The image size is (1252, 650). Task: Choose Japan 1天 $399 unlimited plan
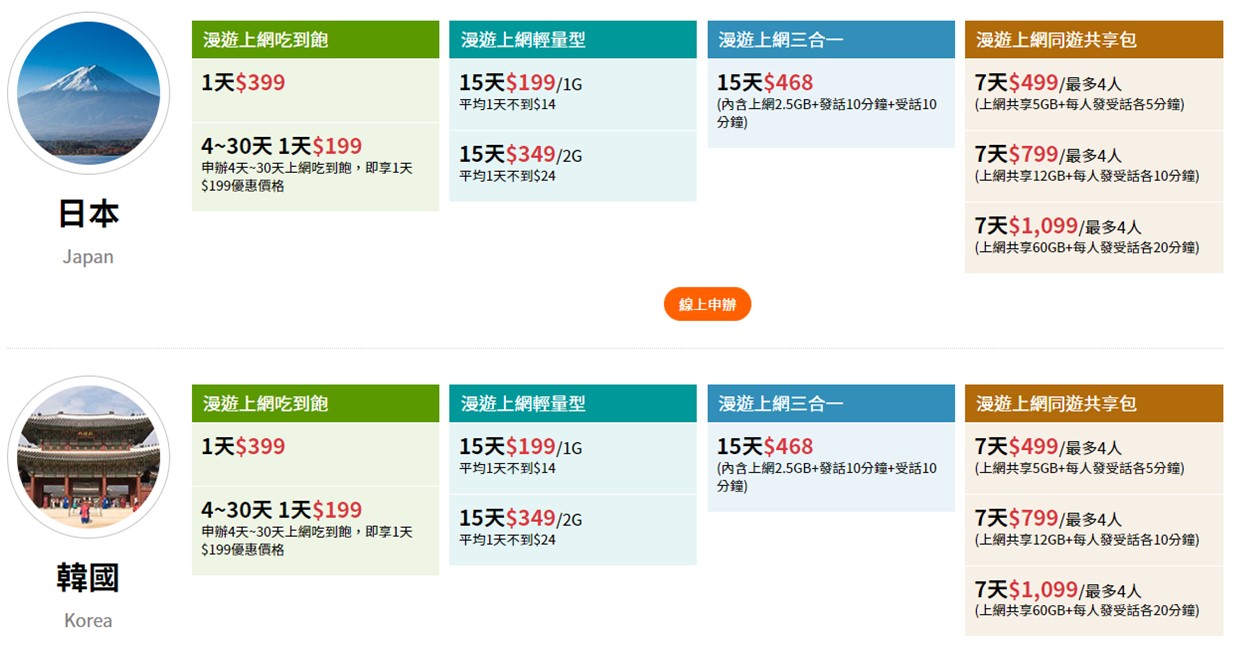pyautogui.click(x=315, y=90)
